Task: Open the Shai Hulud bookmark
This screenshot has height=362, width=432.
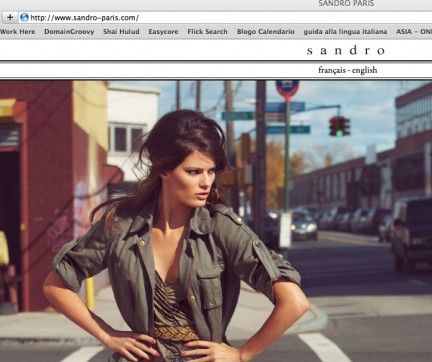Action: pyautogui.click(x=121, y=32)
